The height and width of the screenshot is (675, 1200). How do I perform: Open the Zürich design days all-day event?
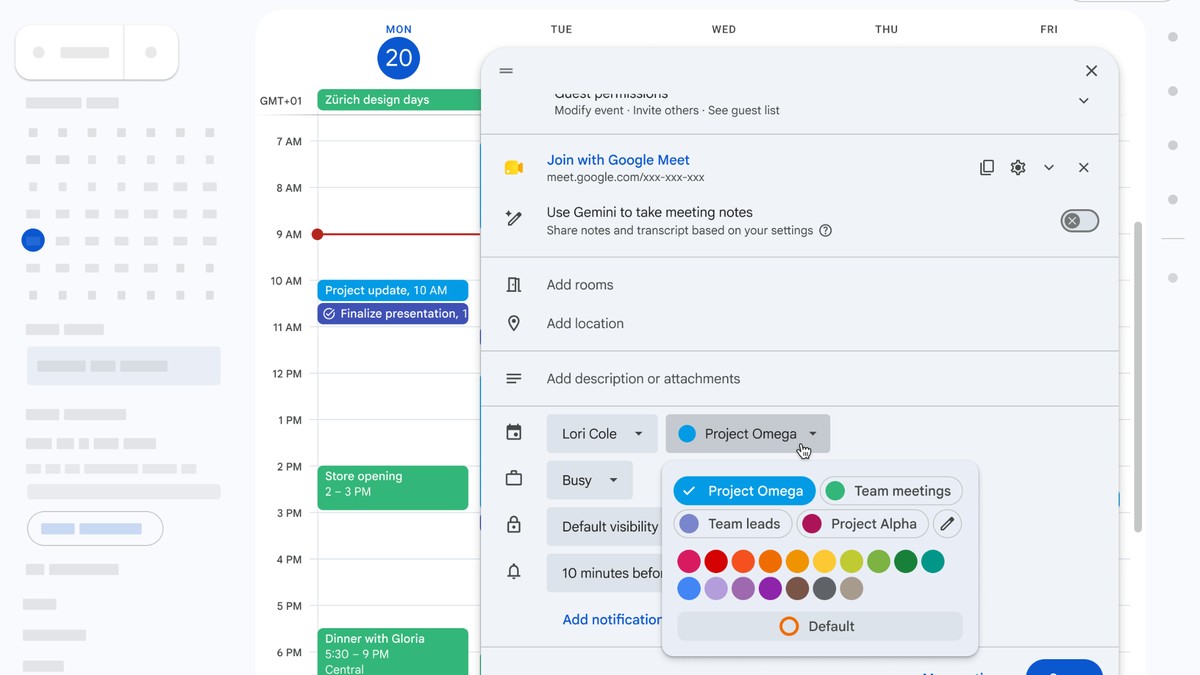tap(399, 100)
